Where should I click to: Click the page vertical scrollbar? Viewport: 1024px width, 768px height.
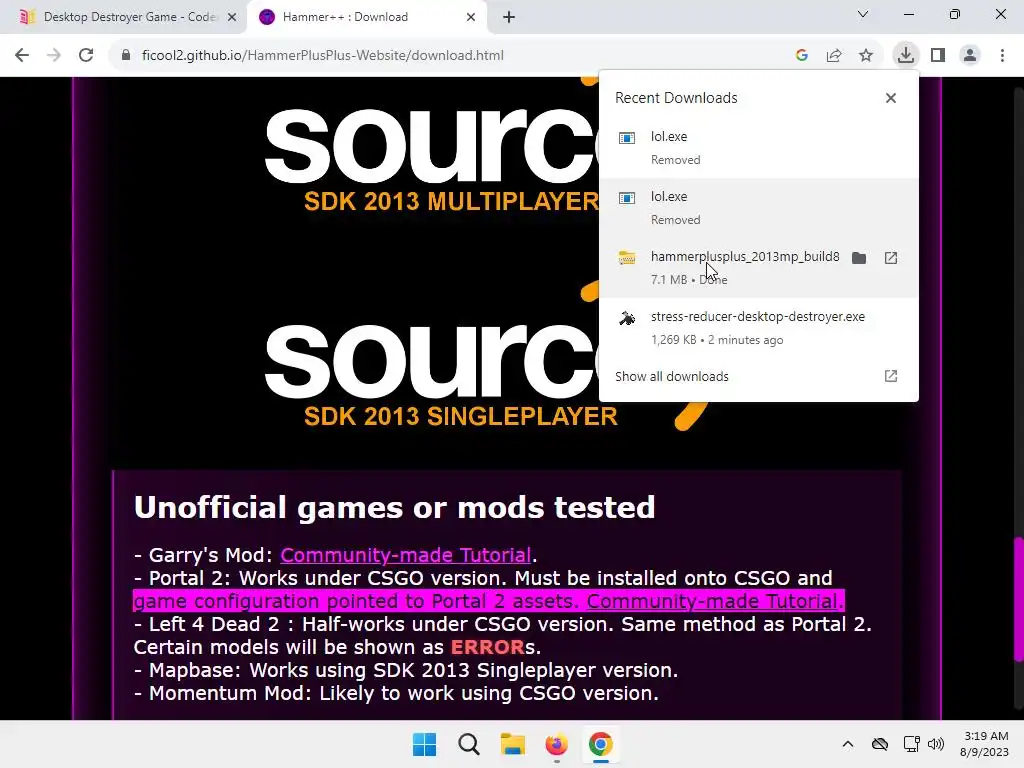tap(1017, 598)
